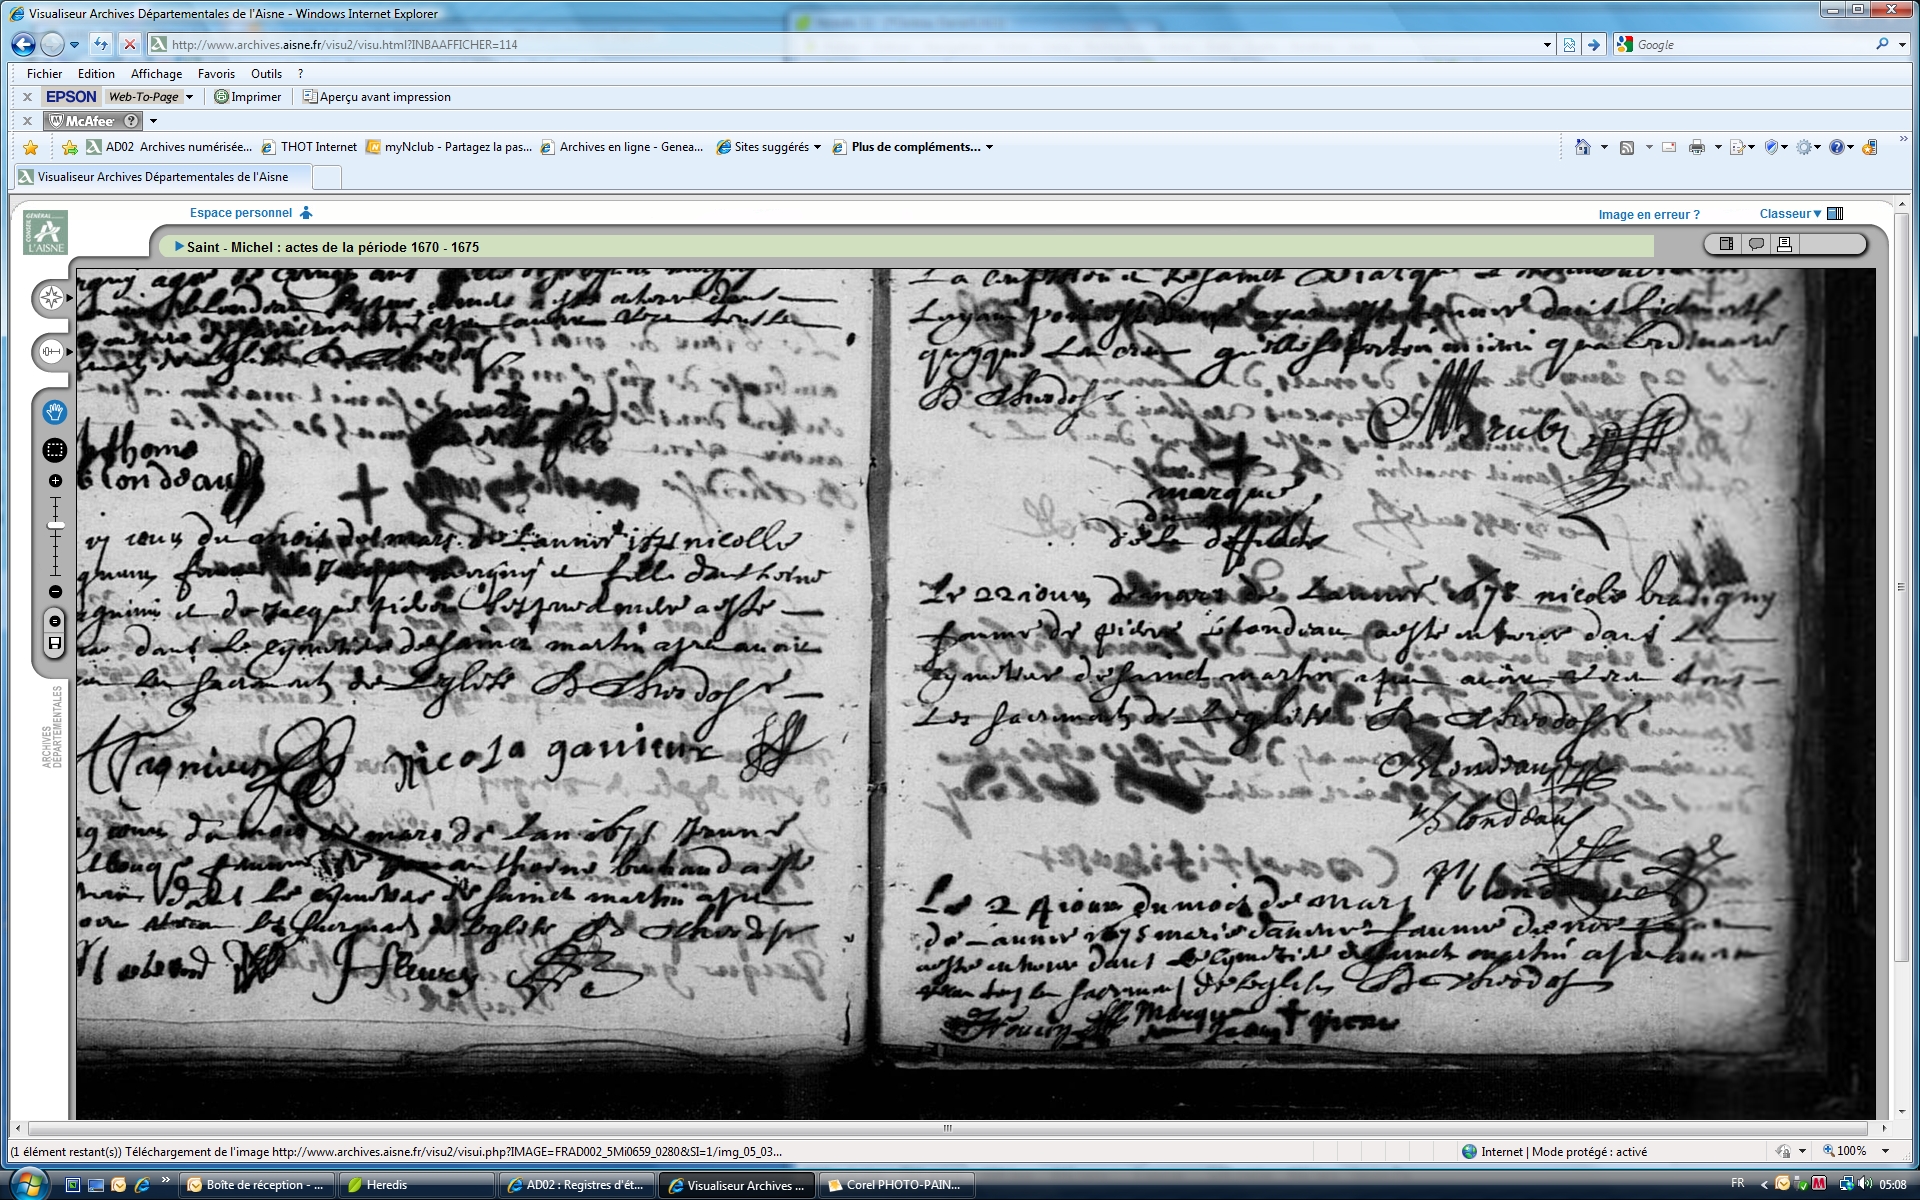The width and height of the screenshot is (1920, 1200).
Task: Open the viewer print icon
Action: click(x=1784, y=244)
